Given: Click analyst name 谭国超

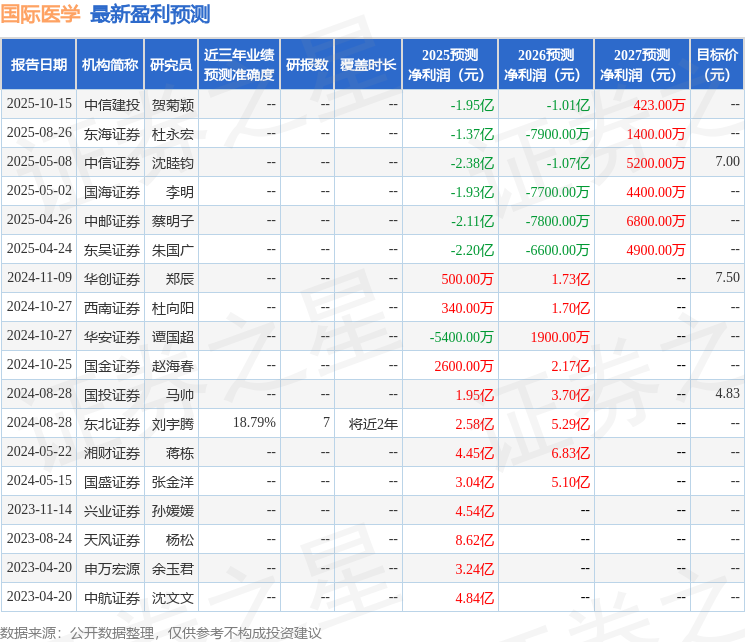Looking at the screenshot, I should (x=172, y=337).
